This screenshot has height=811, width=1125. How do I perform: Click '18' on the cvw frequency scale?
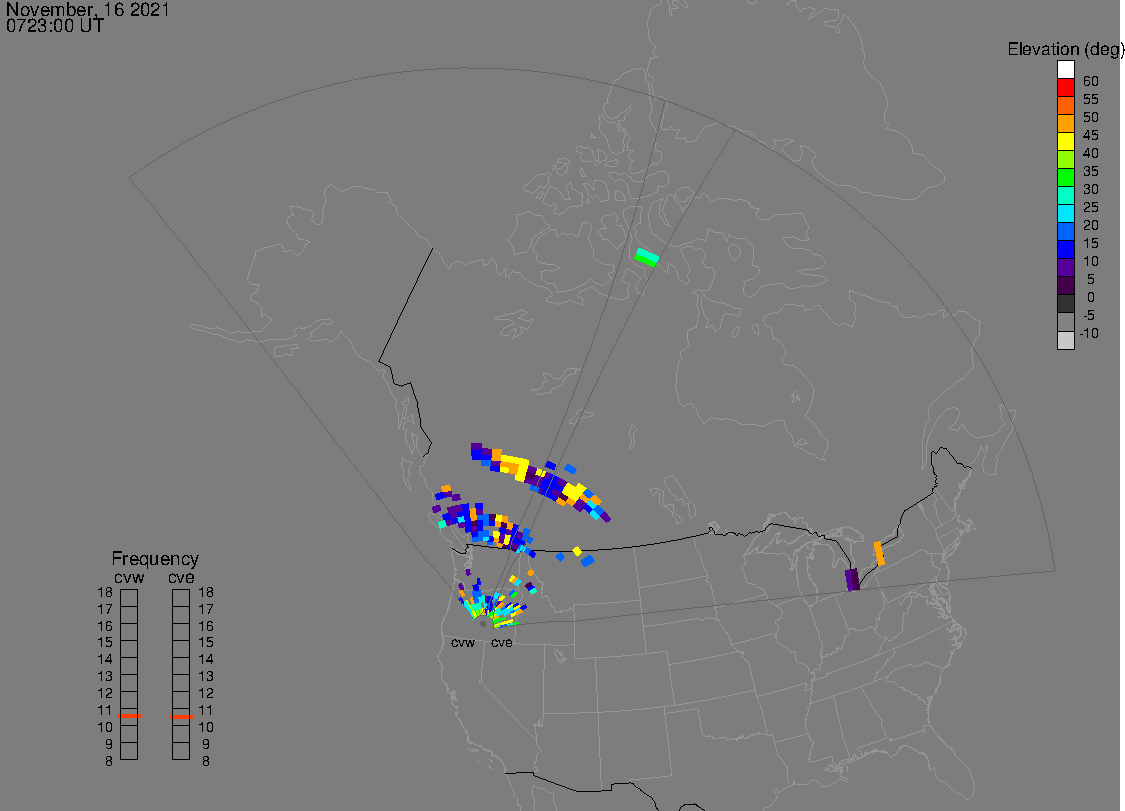(x=105, y=592)
